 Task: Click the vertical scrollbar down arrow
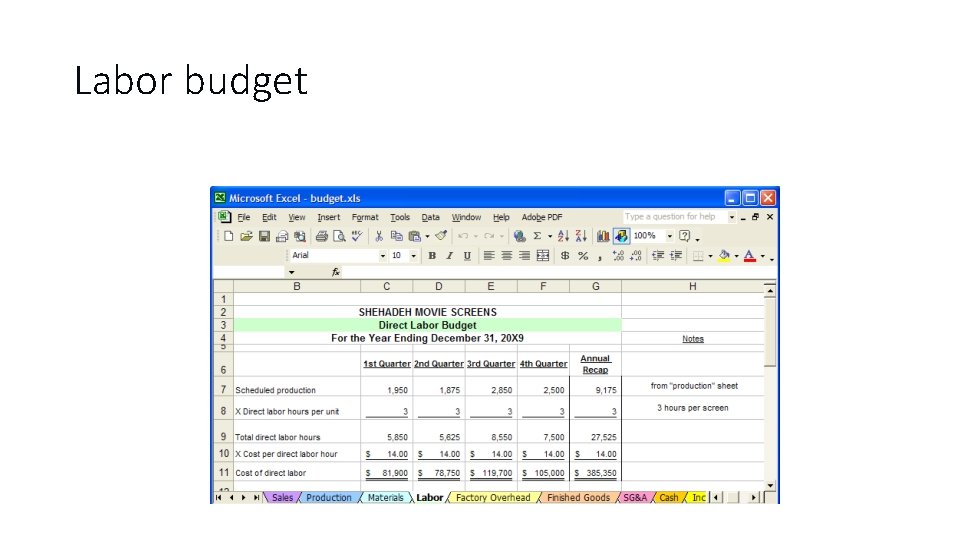coord(770,486)
